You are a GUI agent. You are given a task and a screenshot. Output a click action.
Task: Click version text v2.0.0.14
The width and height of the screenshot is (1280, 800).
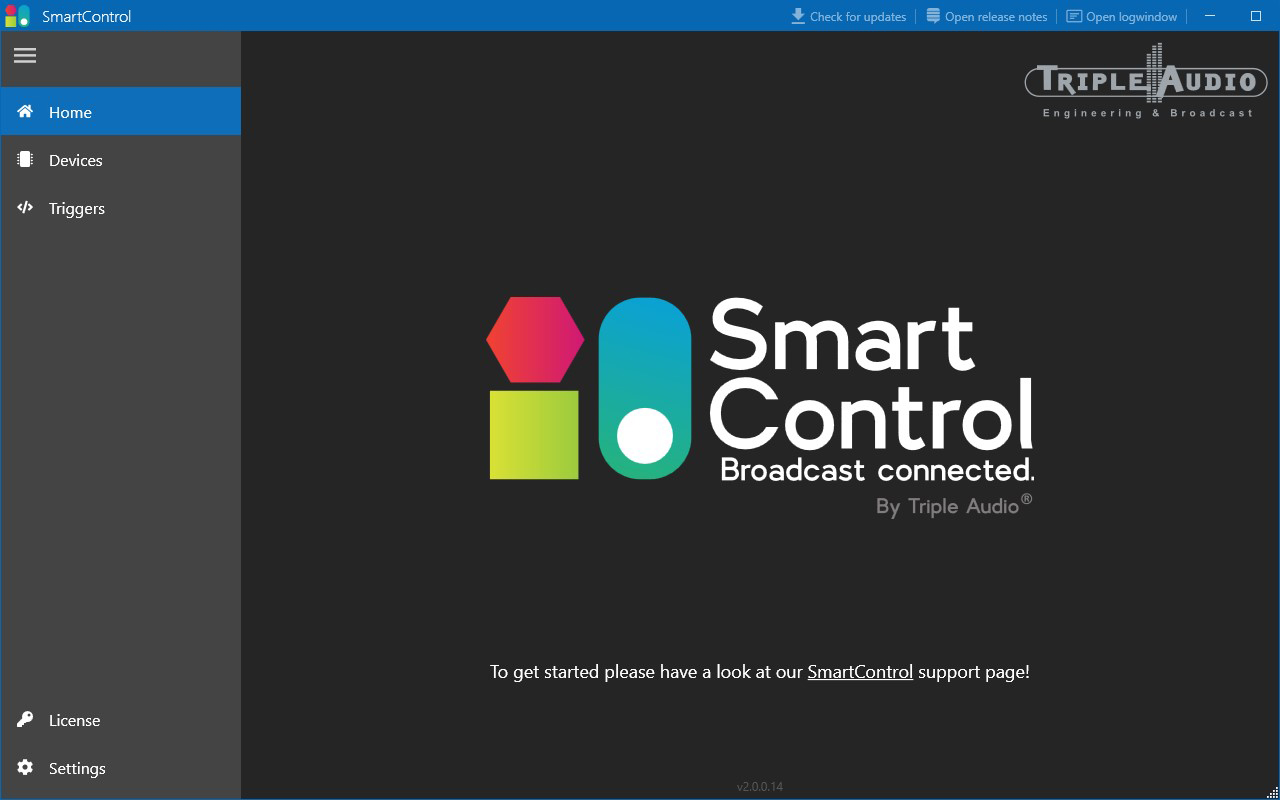tap(760, 787)
